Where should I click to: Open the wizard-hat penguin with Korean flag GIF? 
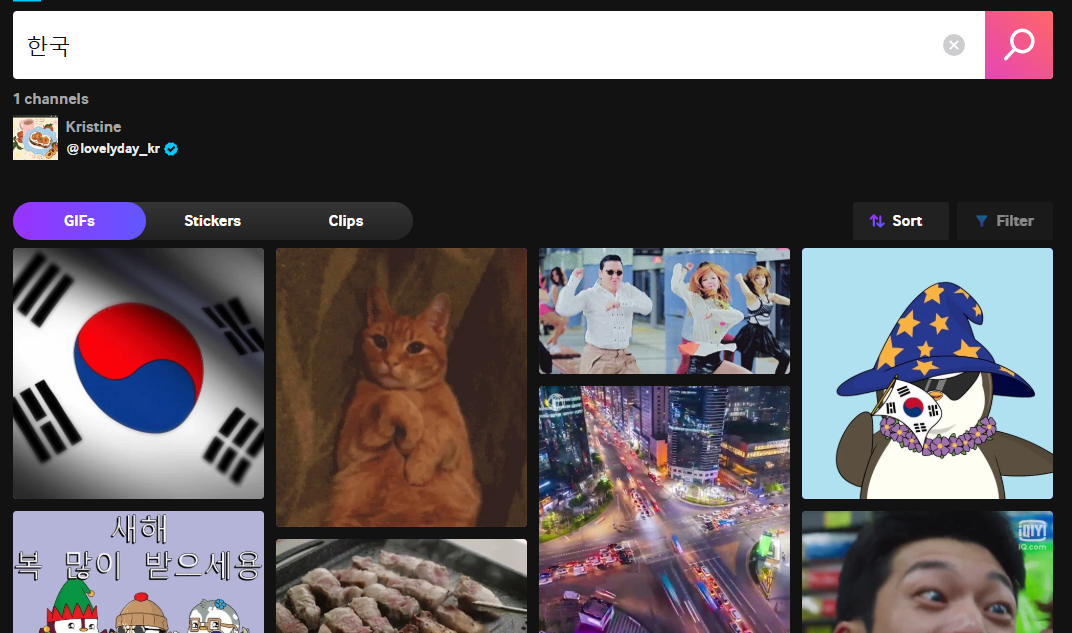(927, 373)
